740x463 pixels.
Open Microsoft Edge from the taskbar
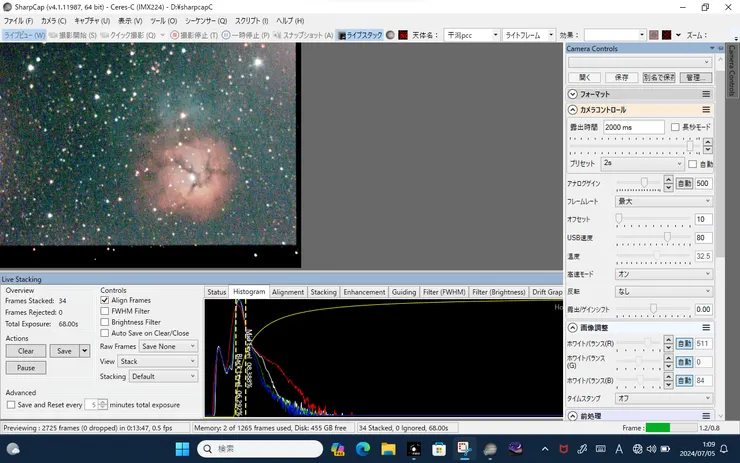coord(363,448)
